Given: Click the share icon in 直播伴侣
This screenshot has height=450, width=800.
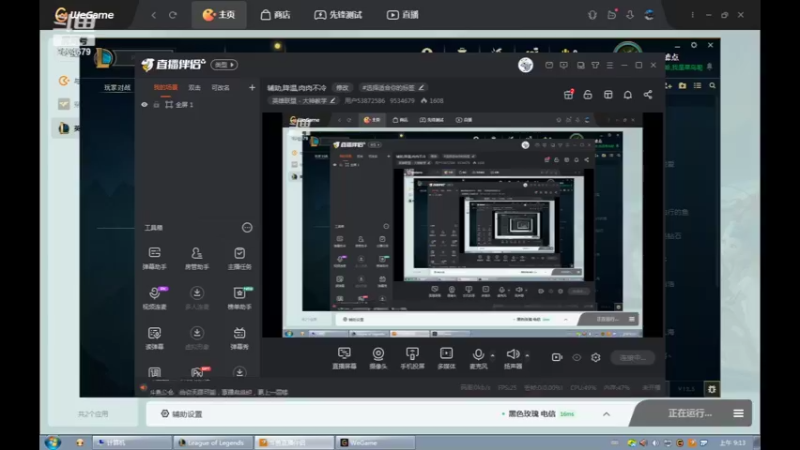Looking at the screenshot, I should coord(647,95).
